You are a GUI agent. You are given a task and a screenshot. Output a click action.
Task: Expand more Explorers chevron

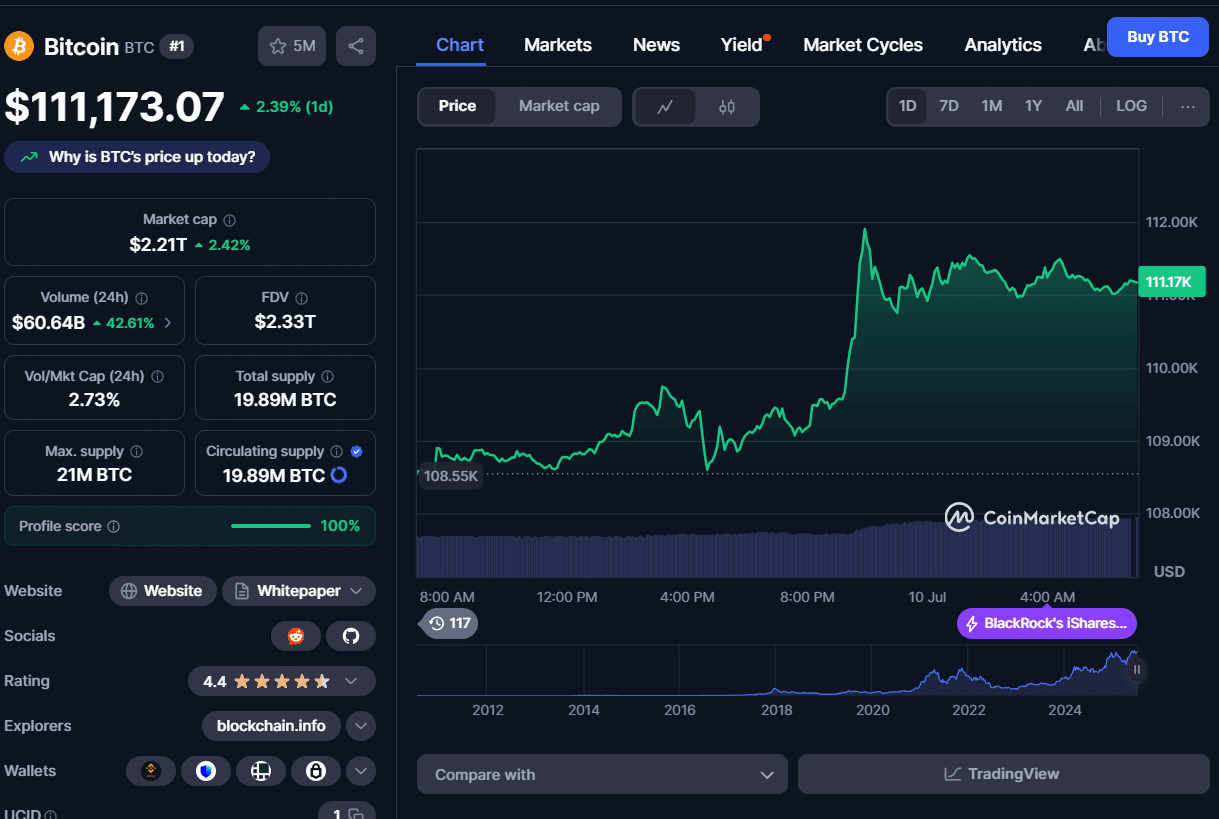coord(361,726)
